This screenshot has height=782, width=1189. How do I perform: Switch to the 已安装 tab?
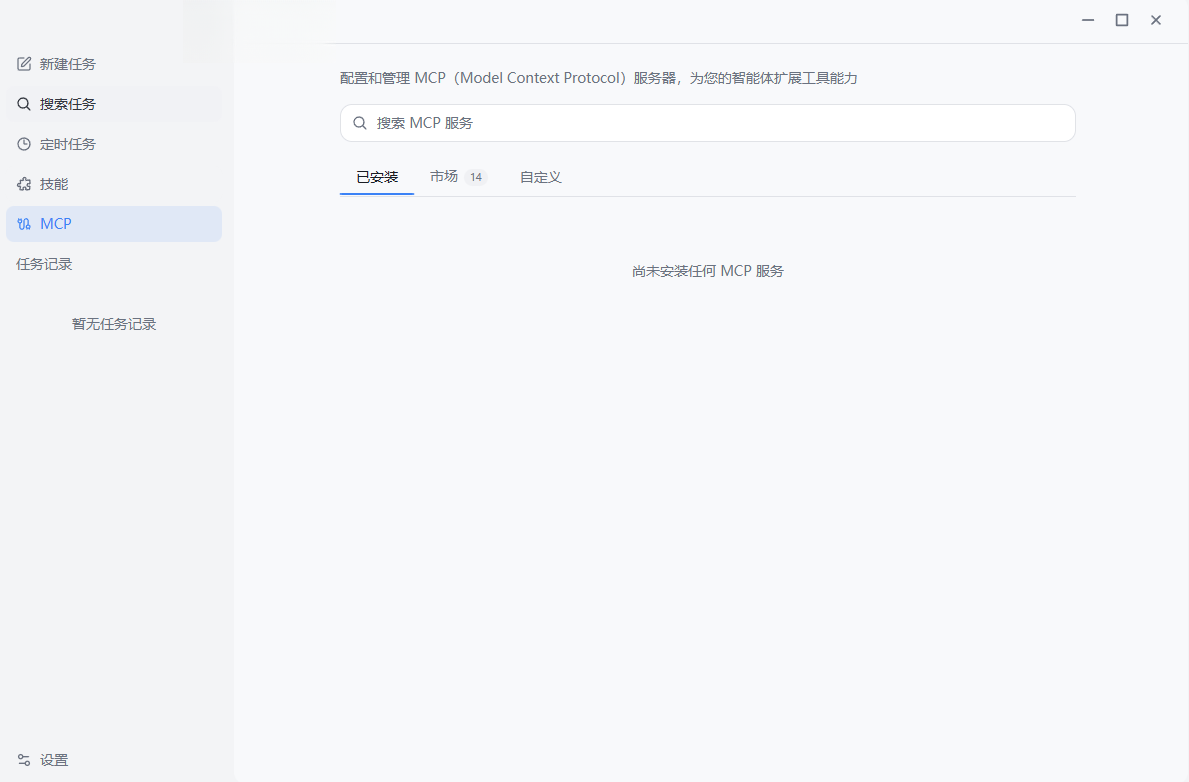click(377, 177)
